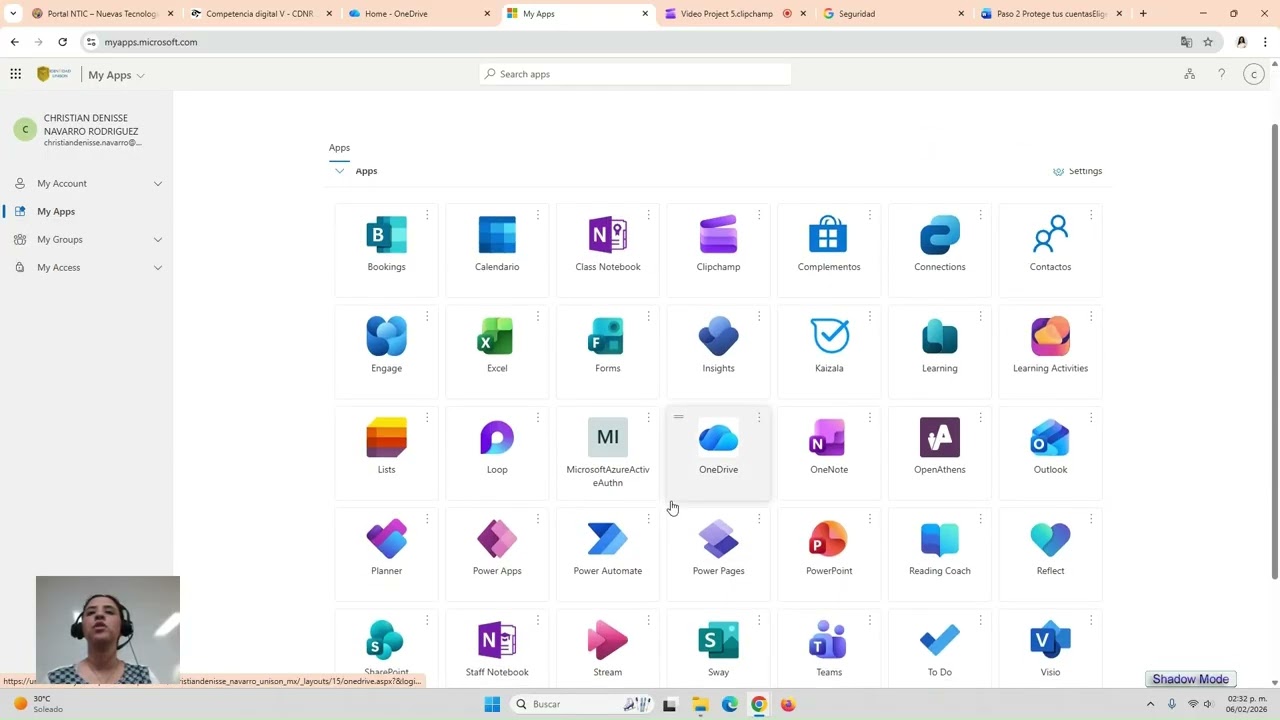The height and width of the screenshot is (720, 1280).
Task: Click the Shadow Mode button
Action: tap(1190, 679)
